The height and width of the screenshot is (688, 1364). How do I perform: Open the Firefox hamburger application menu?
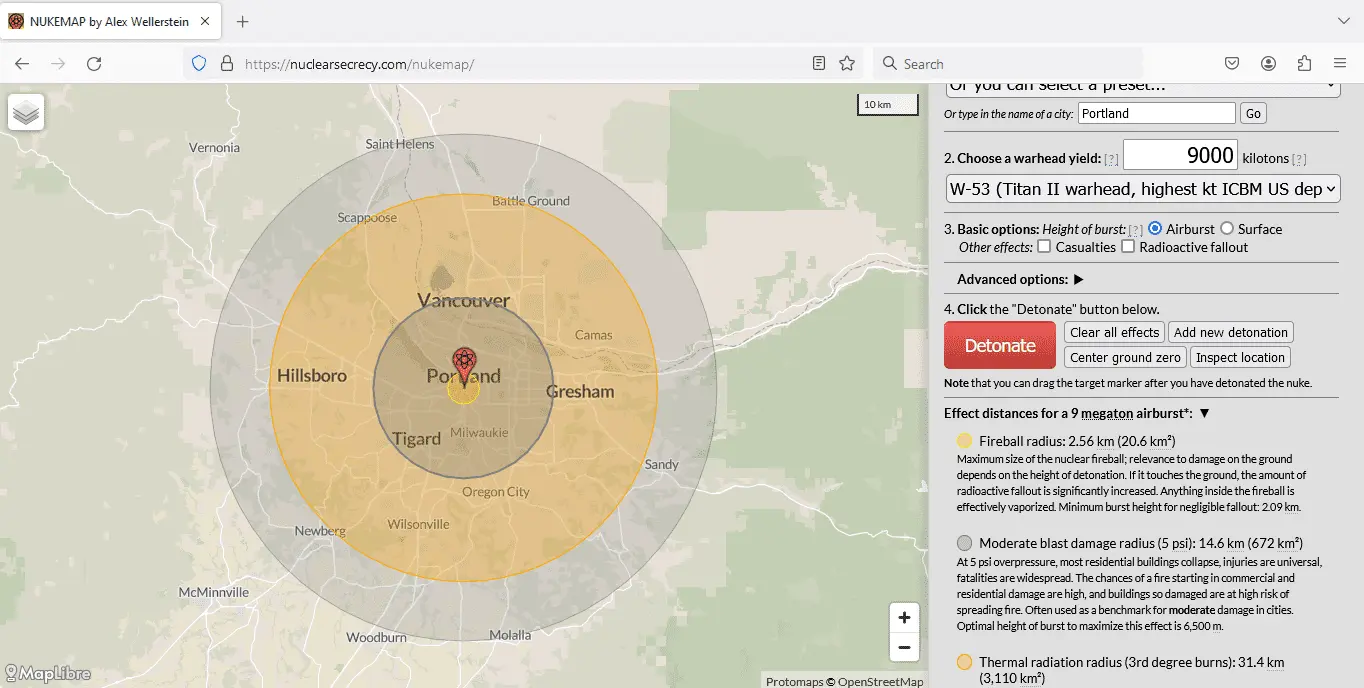pyautogui.click(x=1340, y=63)
